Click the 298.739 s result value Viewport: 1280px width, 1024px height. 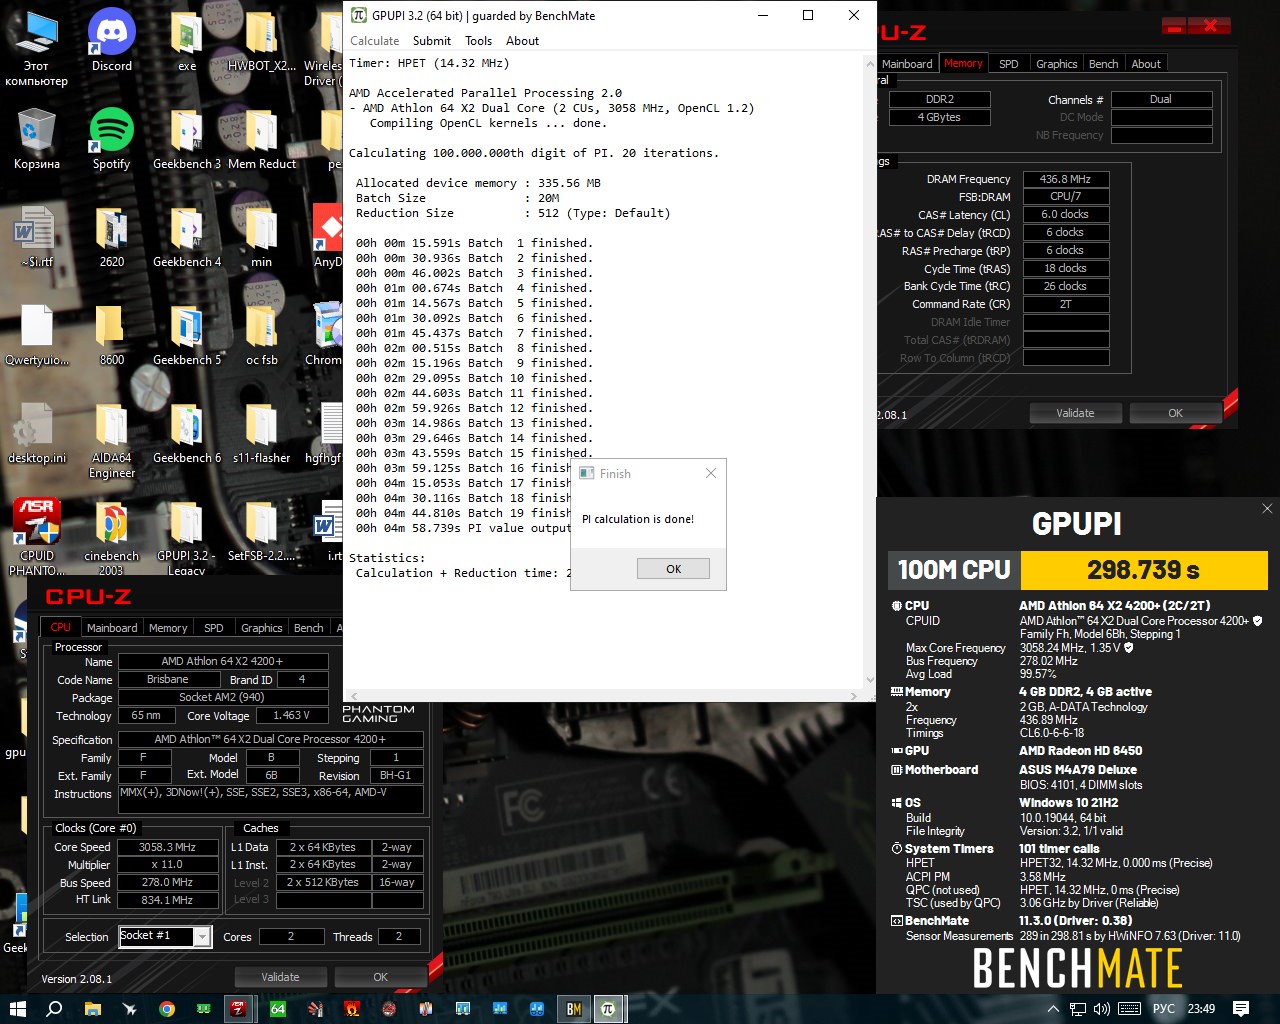pos(1143,570)
